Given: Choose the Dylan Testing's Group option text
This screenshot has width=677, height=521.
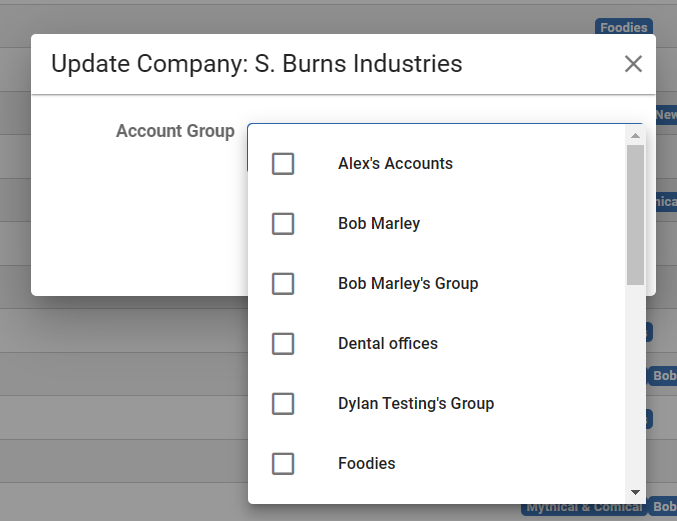Looking at the screenshot, I should coord(416,404).
